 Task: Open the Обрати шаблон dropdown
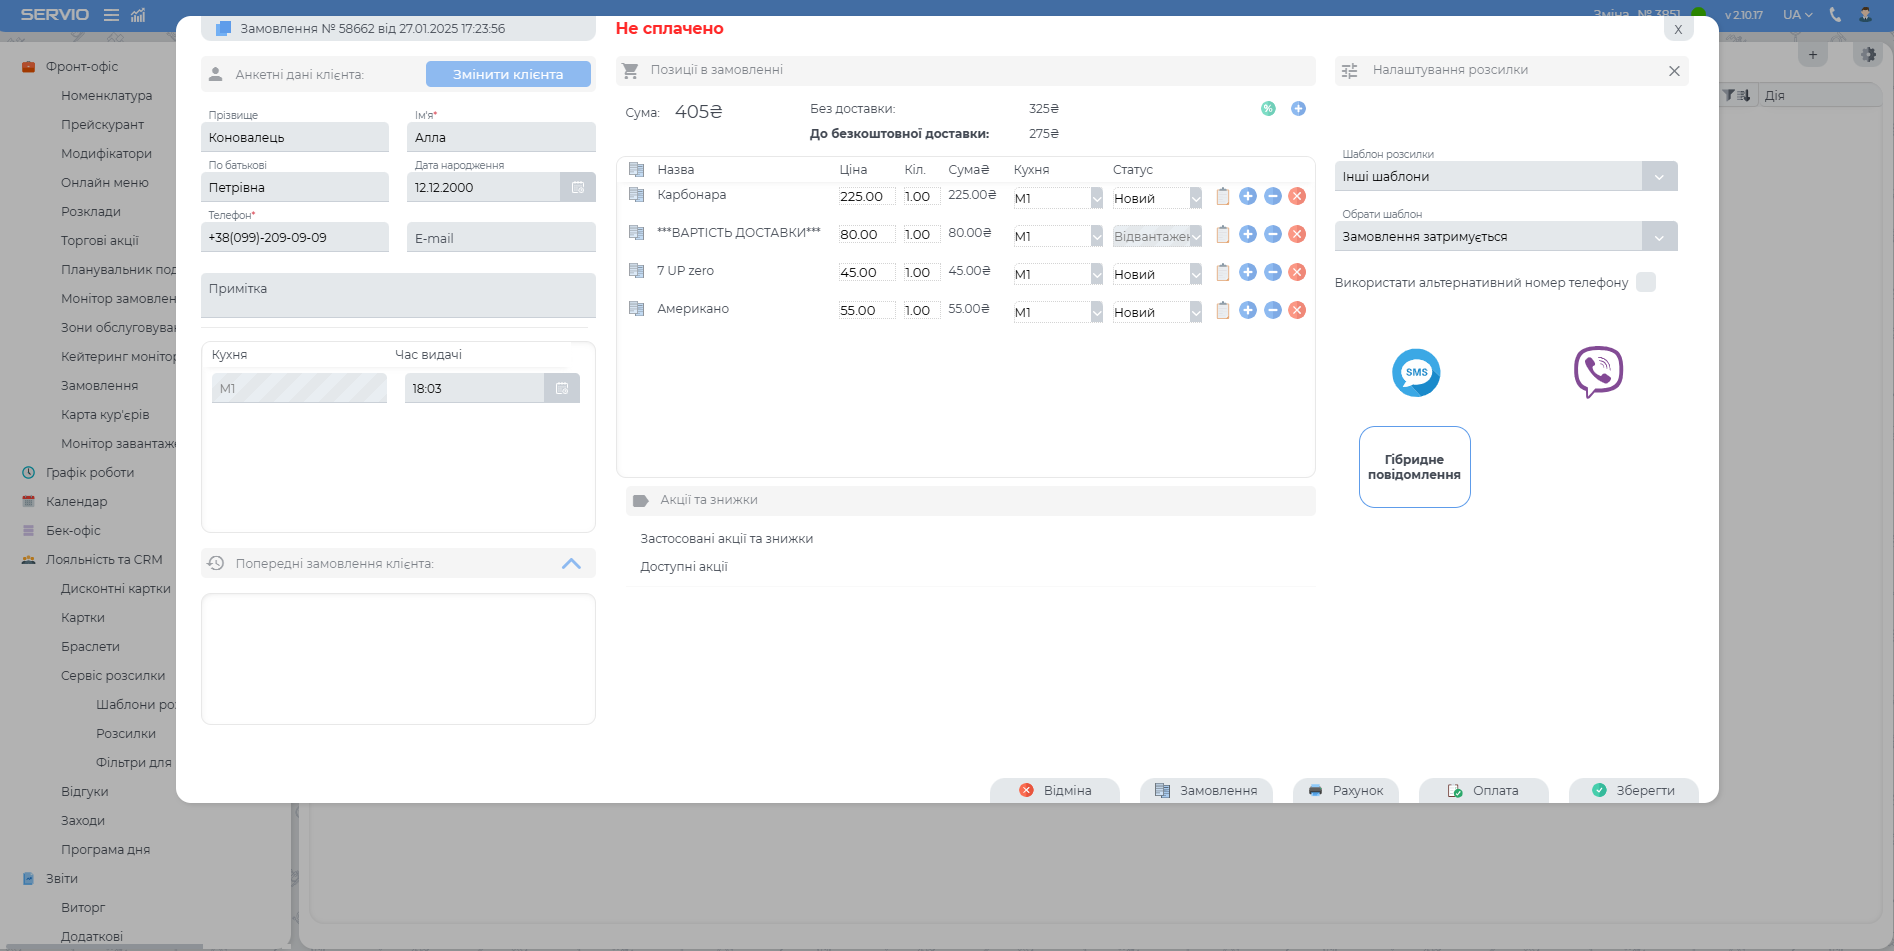(x=1659, y=237)
